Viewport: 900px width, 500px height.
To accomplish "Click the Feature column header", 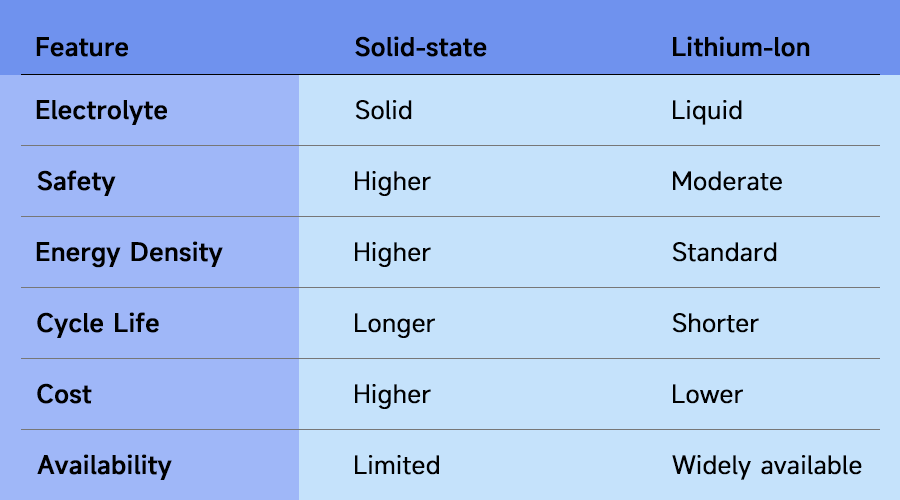I will coord(82,47).
